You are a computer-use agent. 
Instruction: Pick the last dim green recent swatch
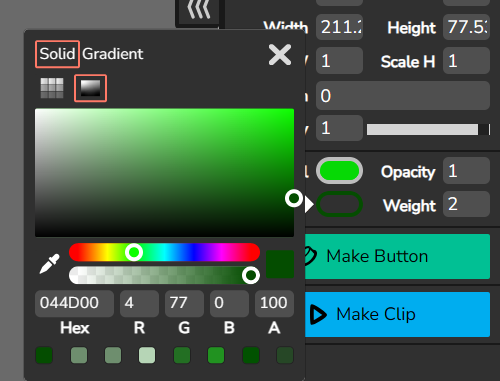point(285,355)
